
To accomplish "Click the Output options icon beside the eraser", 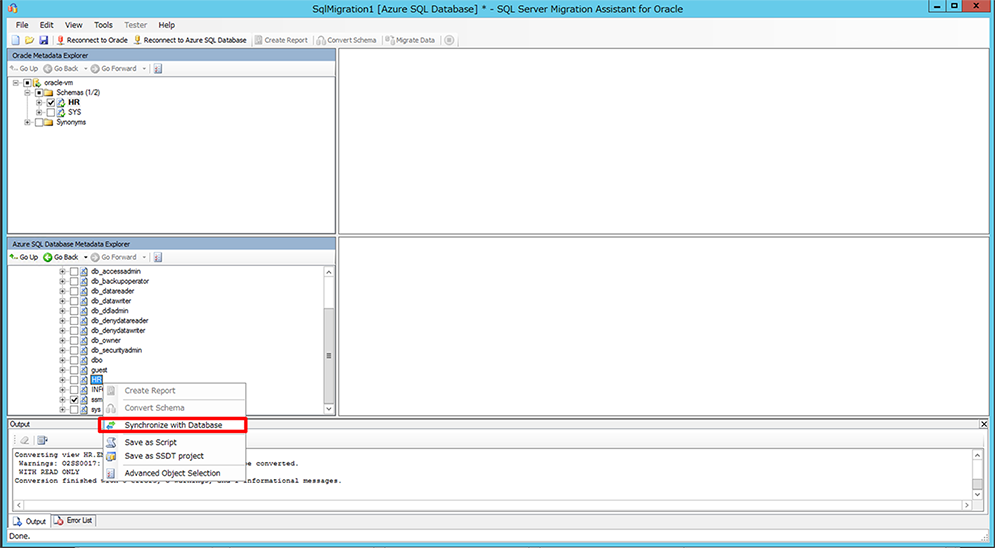I will (x=42, y=440).
